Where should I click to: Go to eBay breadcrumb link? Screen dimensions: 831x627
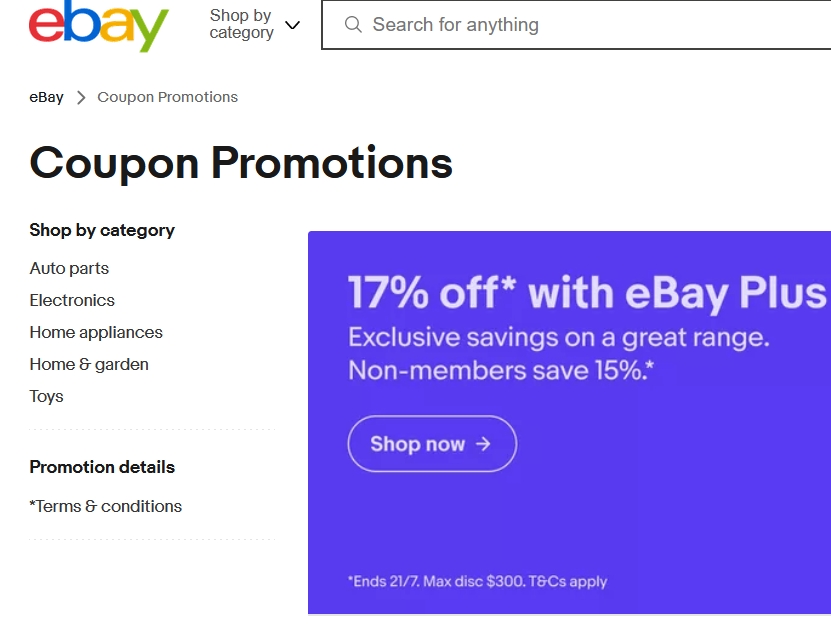pos(47,98)
